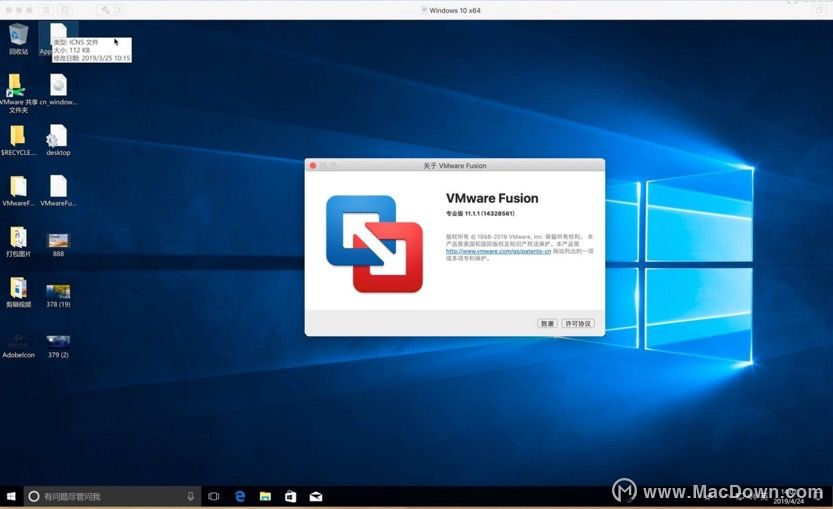Select the VMware shared folders shortcut
Screen dimensions: 833x509
tap(18, 93)
